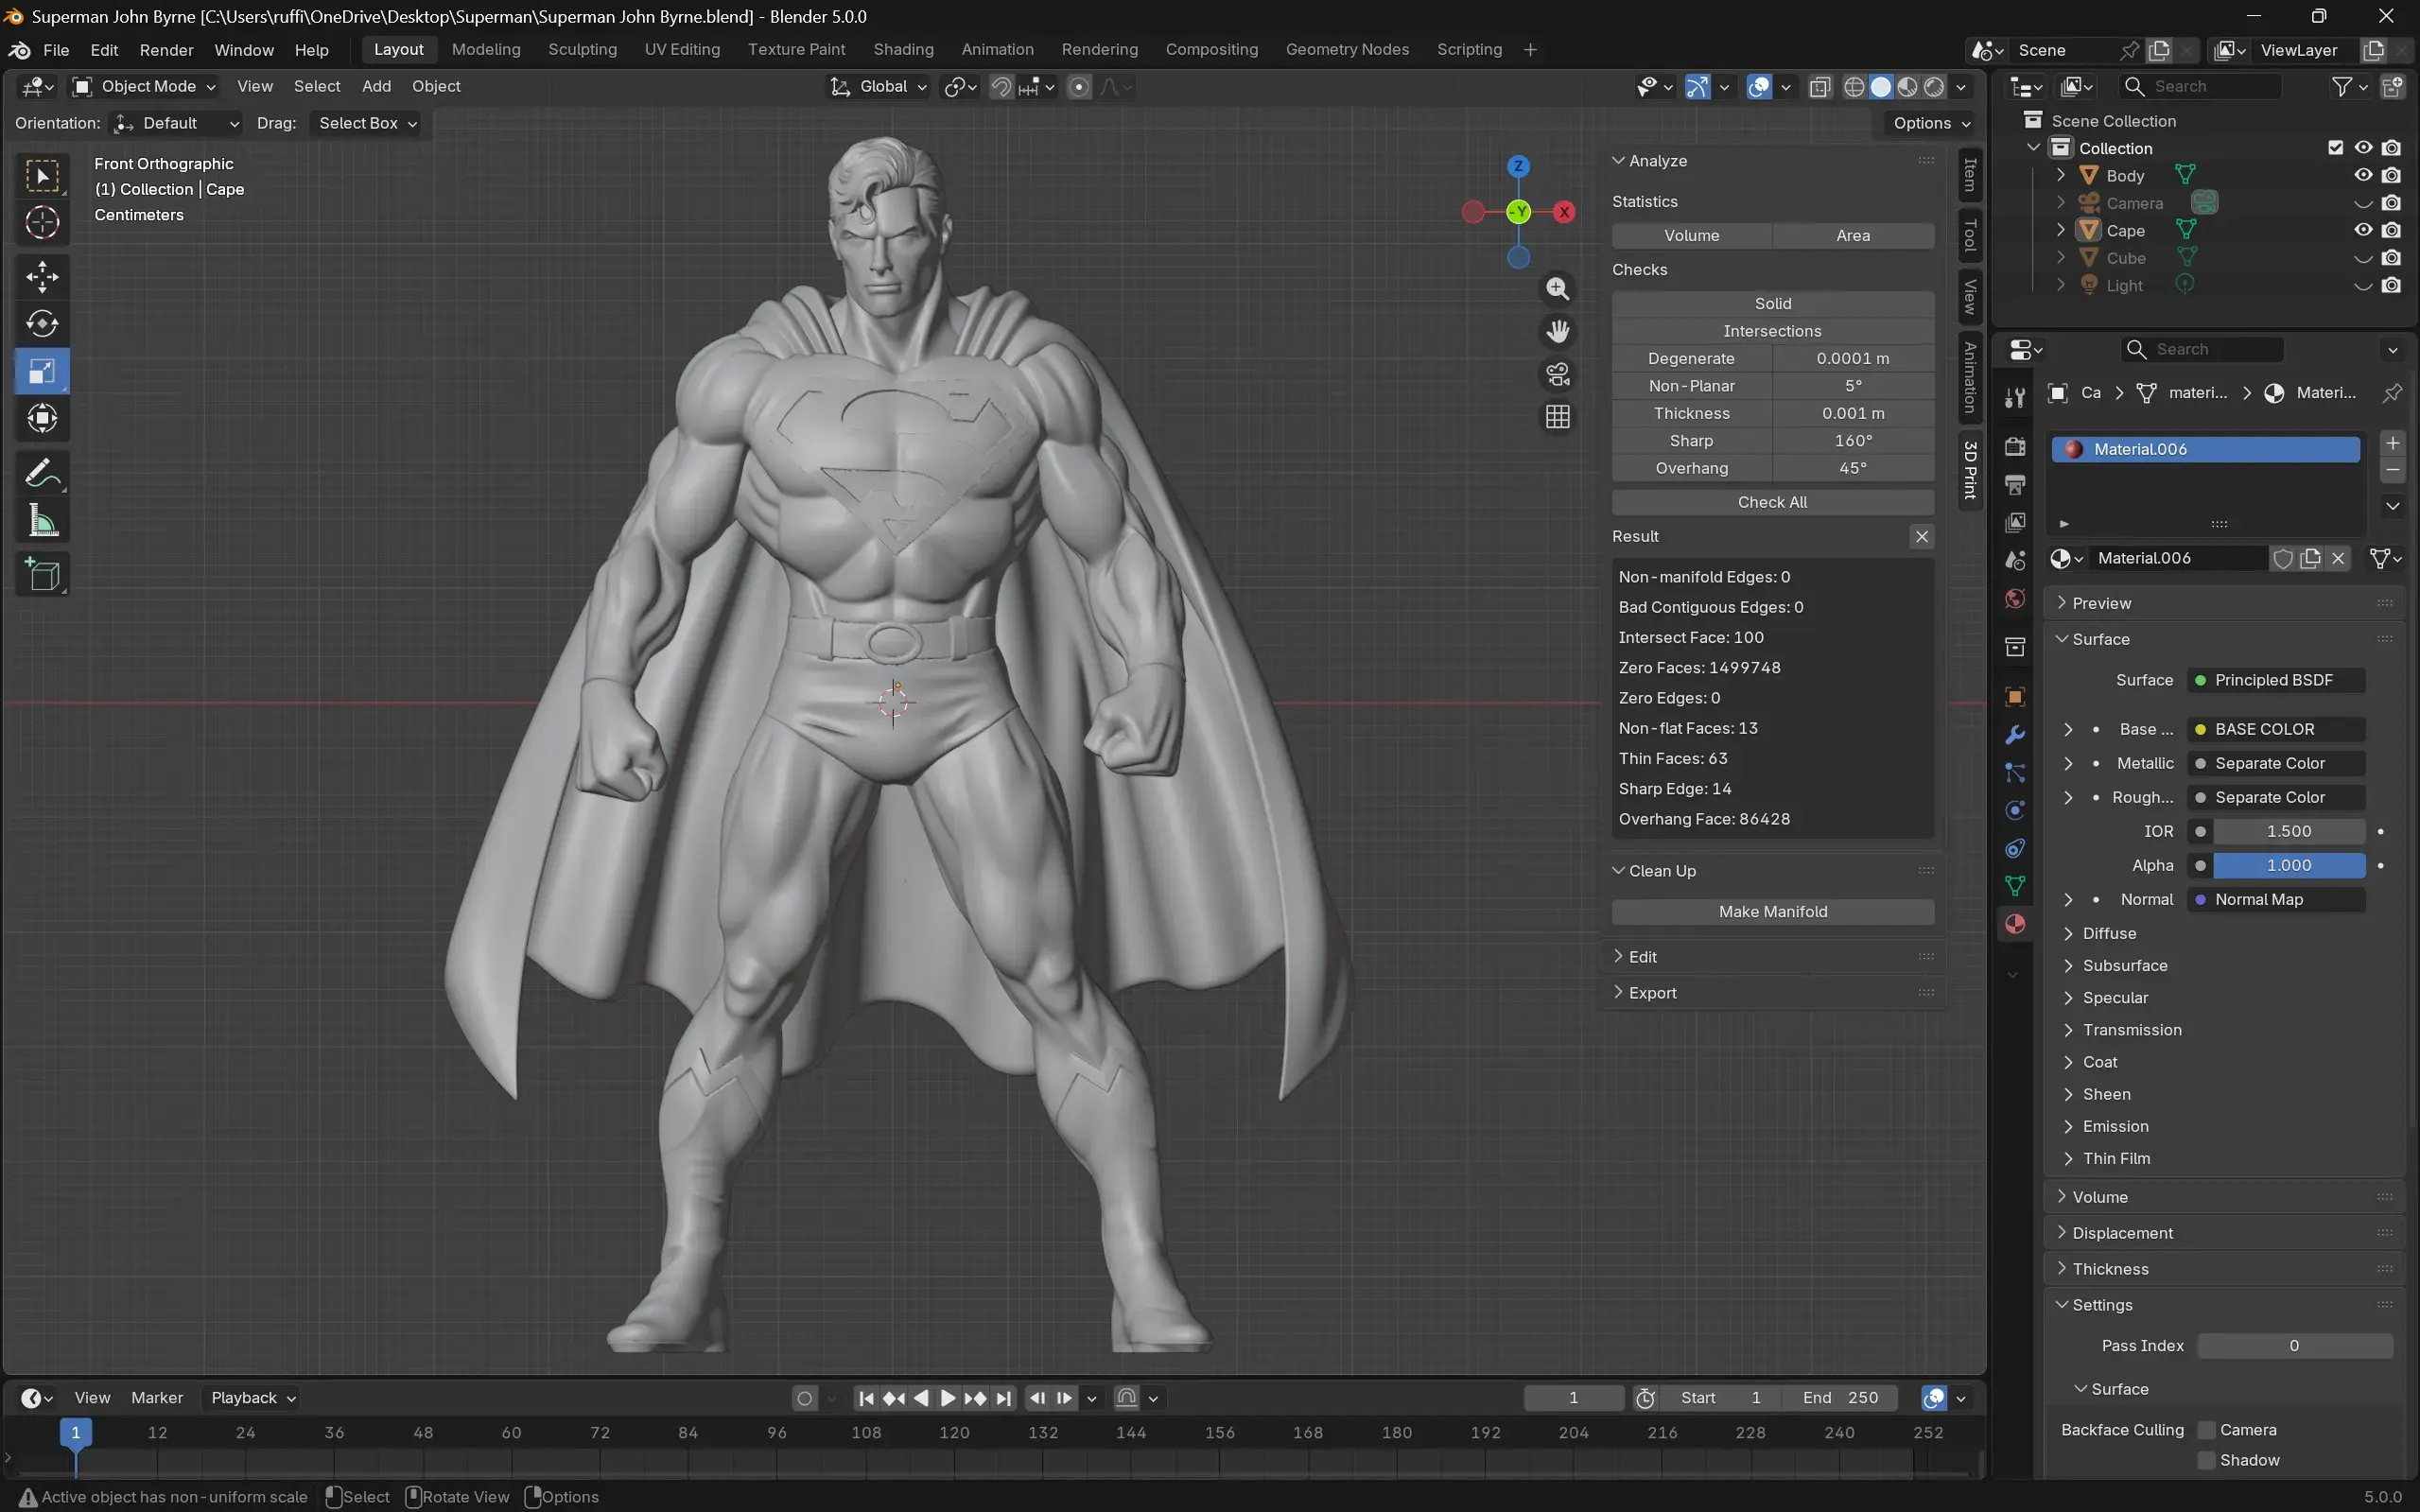Click the Volume statistics button
This screenshot has height=1512, width=2420.
[1692, 236]
